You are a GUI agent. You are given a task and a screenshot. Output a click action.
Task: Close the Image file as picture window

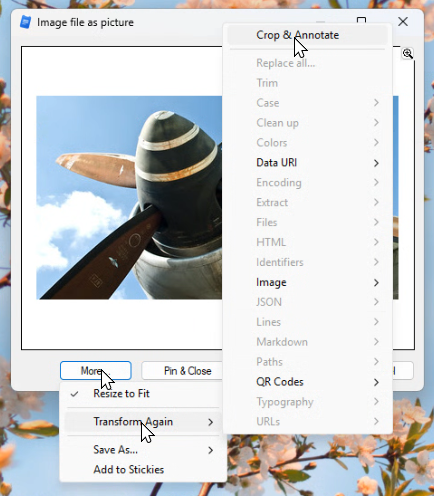403,22
